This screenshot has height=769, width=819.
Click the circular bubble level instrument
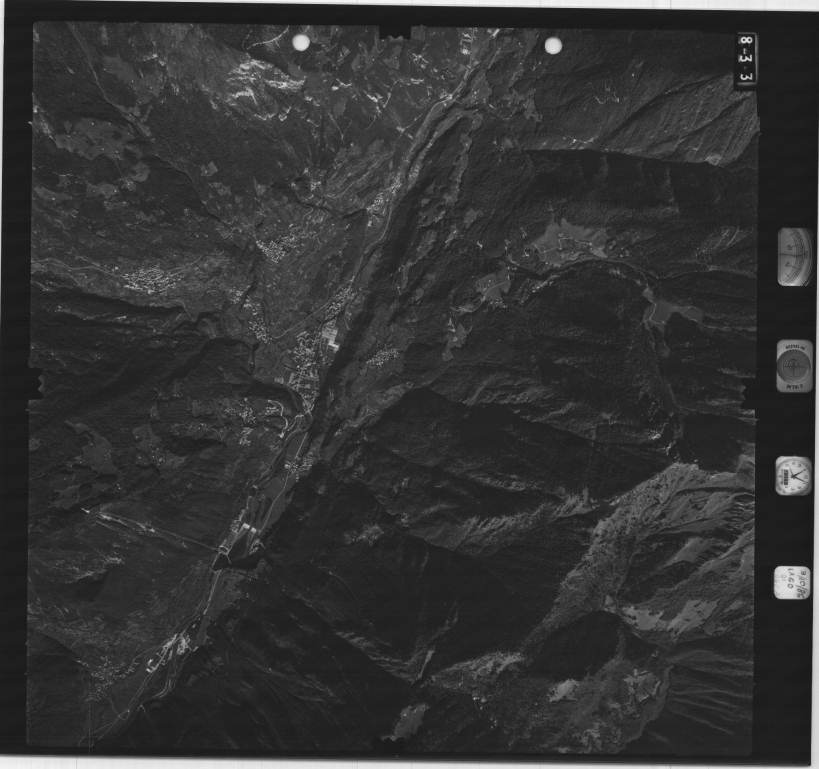click(794, 366)
